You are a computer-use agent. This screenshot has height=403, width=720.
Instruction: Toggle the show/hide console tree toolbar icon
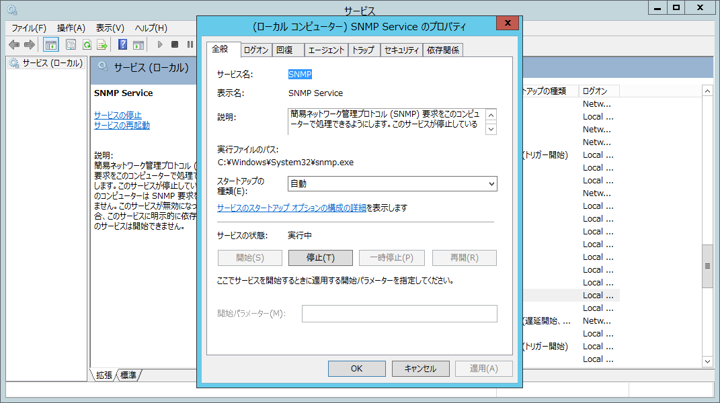click(51, 45)
